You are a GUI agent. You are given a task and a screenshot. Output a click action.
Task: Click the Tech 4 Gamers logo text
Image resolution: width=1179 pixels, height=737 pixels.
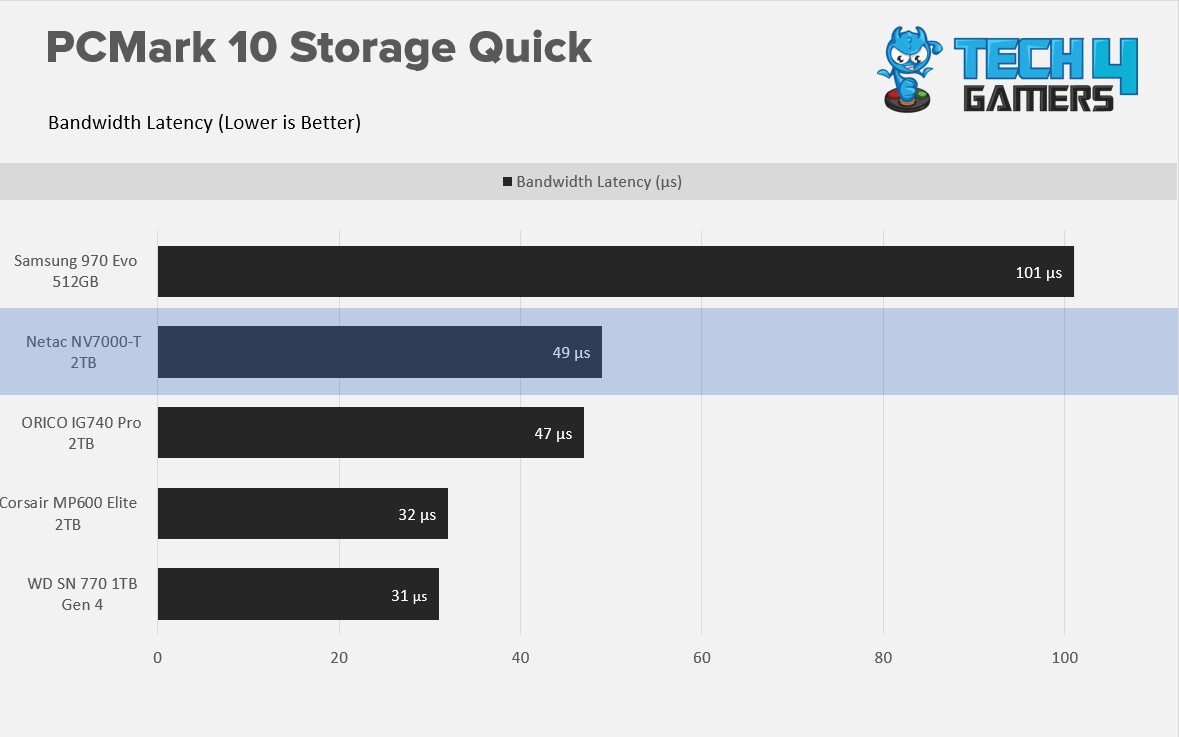pyautogui.click(x=1045, y=75)
